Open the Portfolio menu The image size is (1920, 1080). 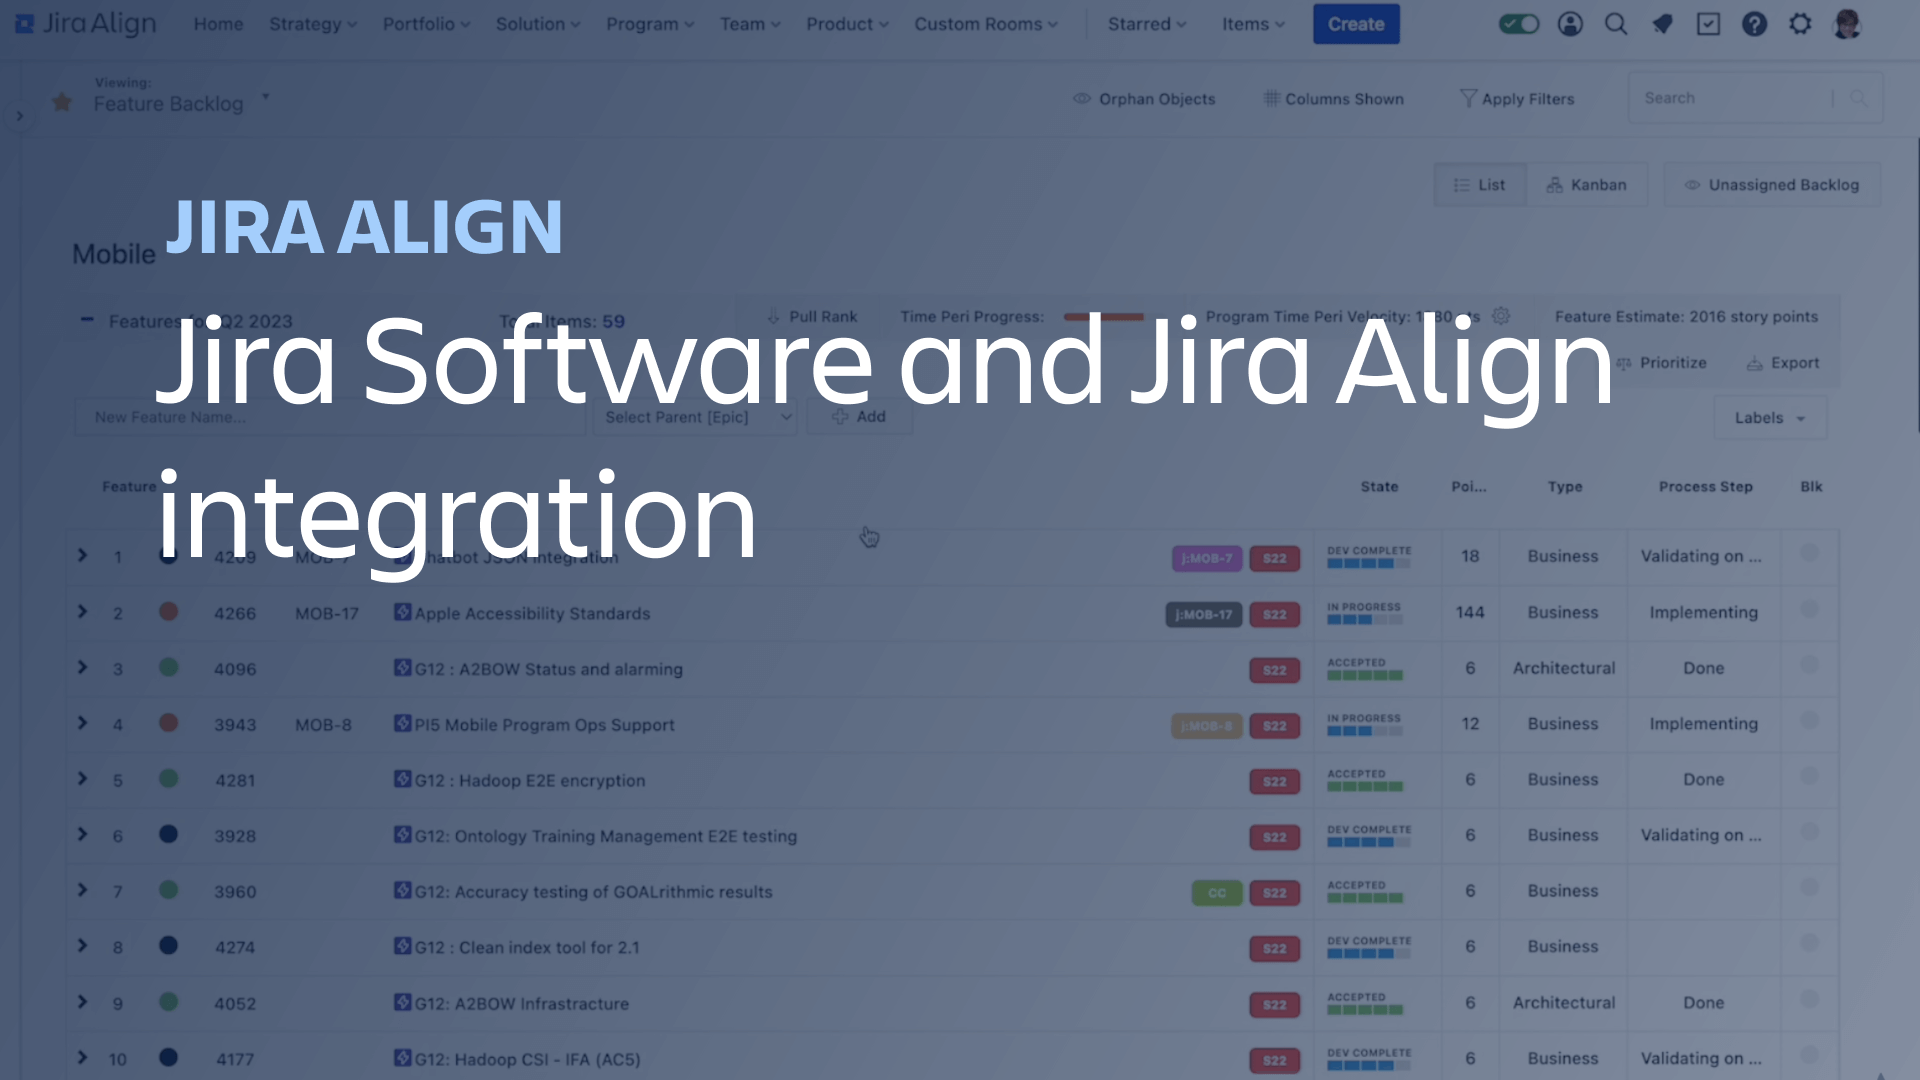[423, 24]
